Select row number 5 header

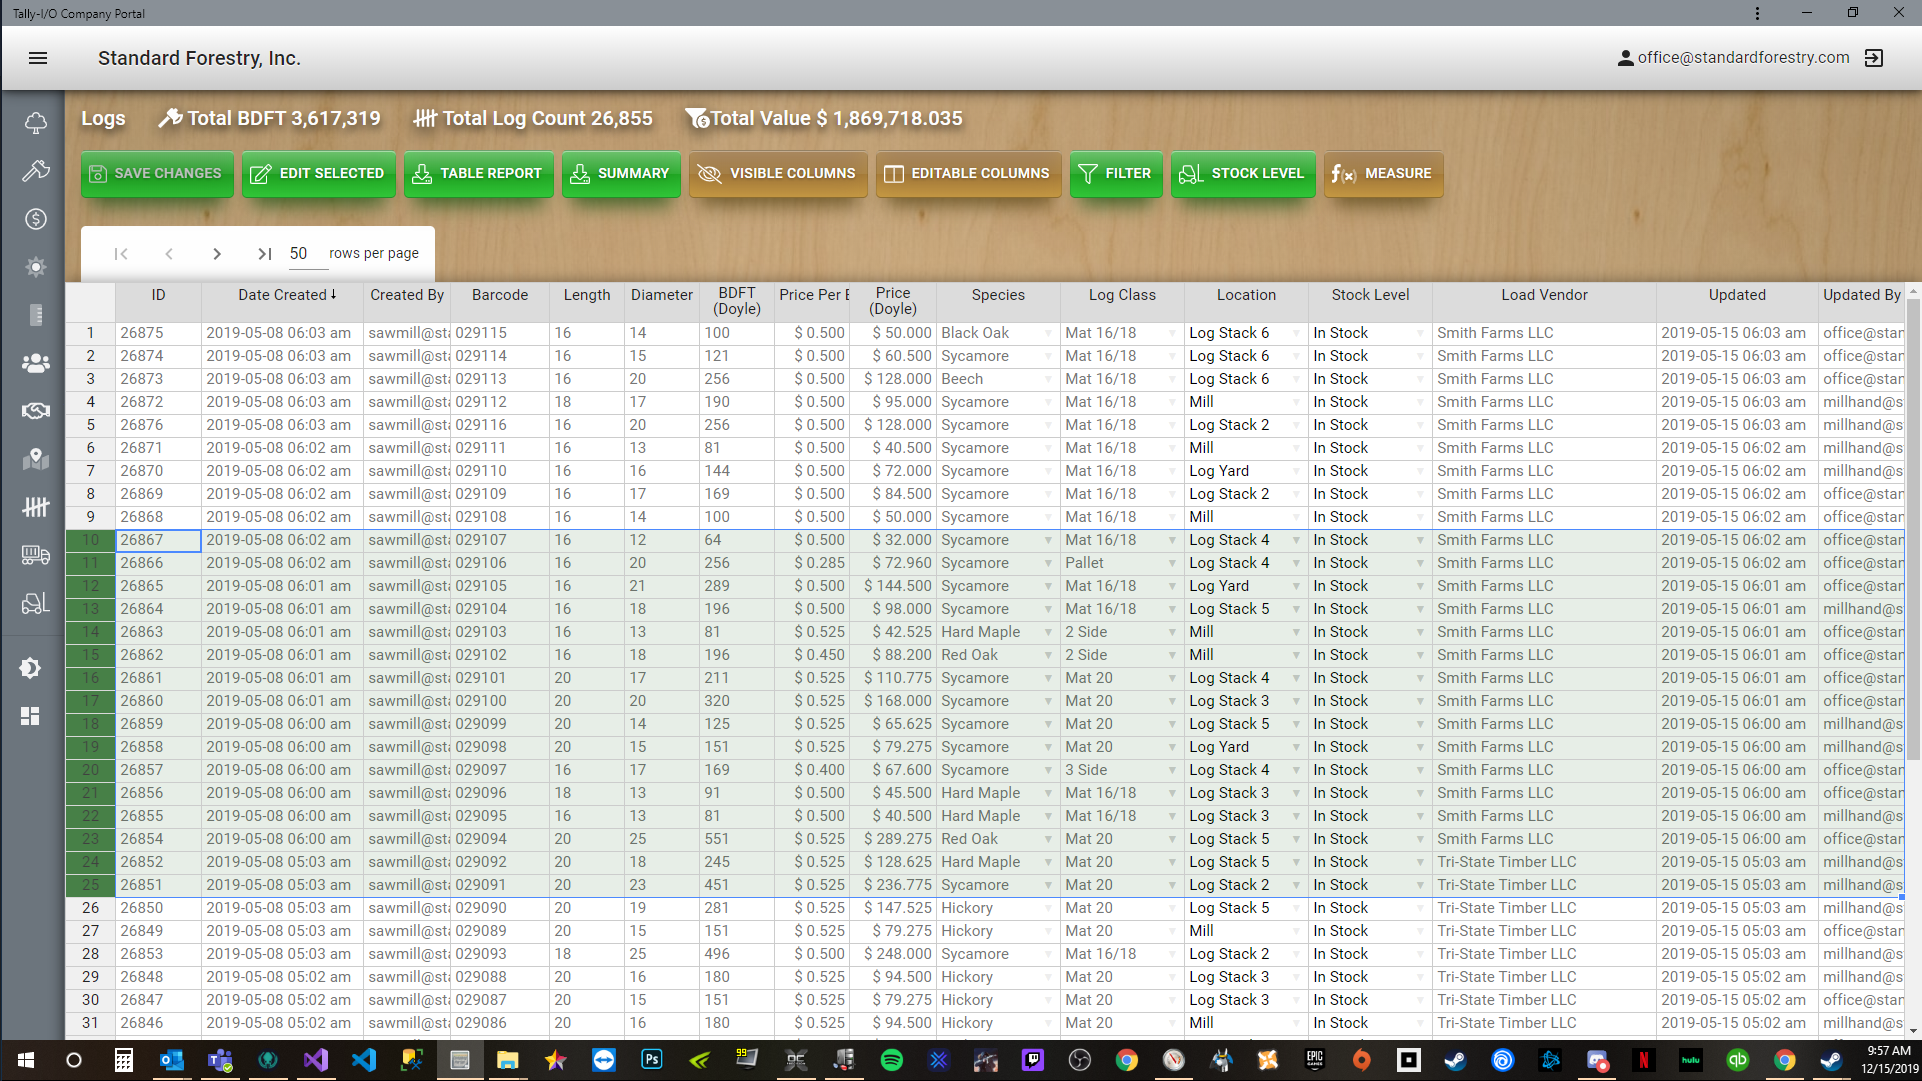point(90,425)
